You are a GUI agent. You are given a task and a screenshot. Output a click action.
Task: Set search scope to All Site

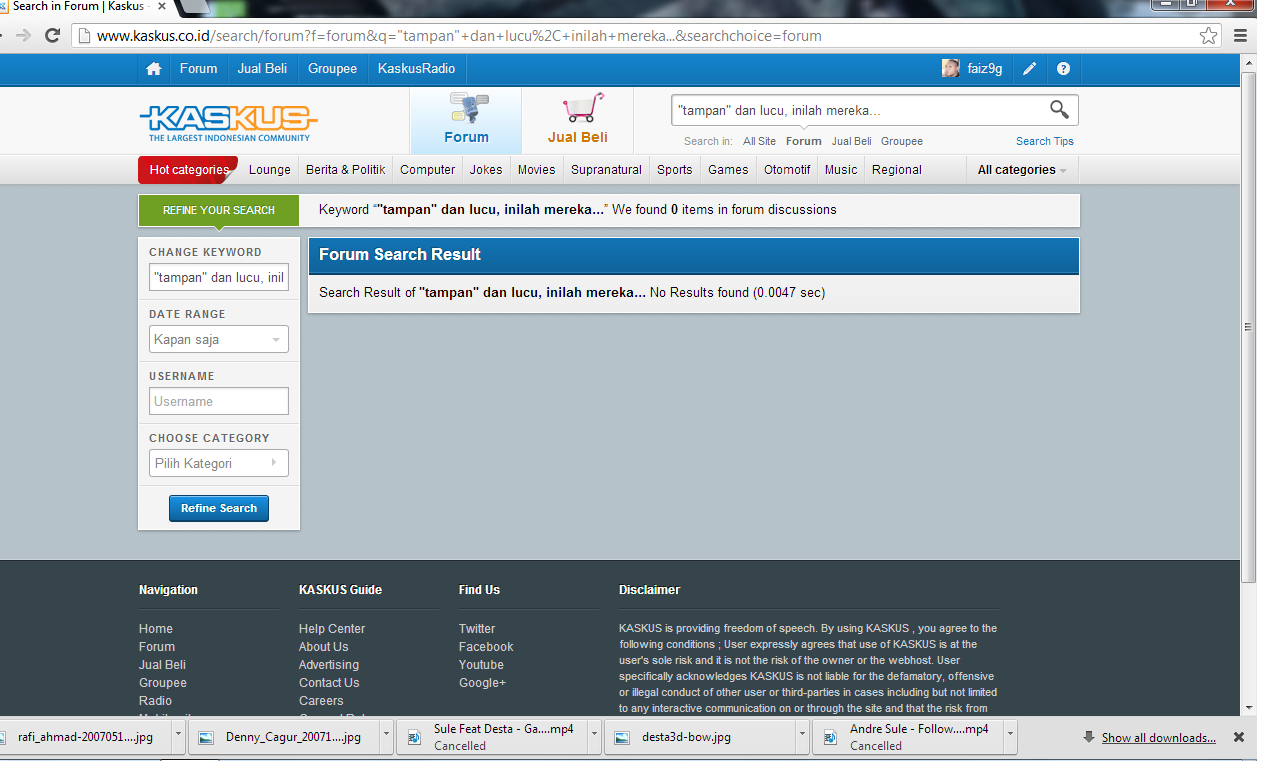[759, 141]
